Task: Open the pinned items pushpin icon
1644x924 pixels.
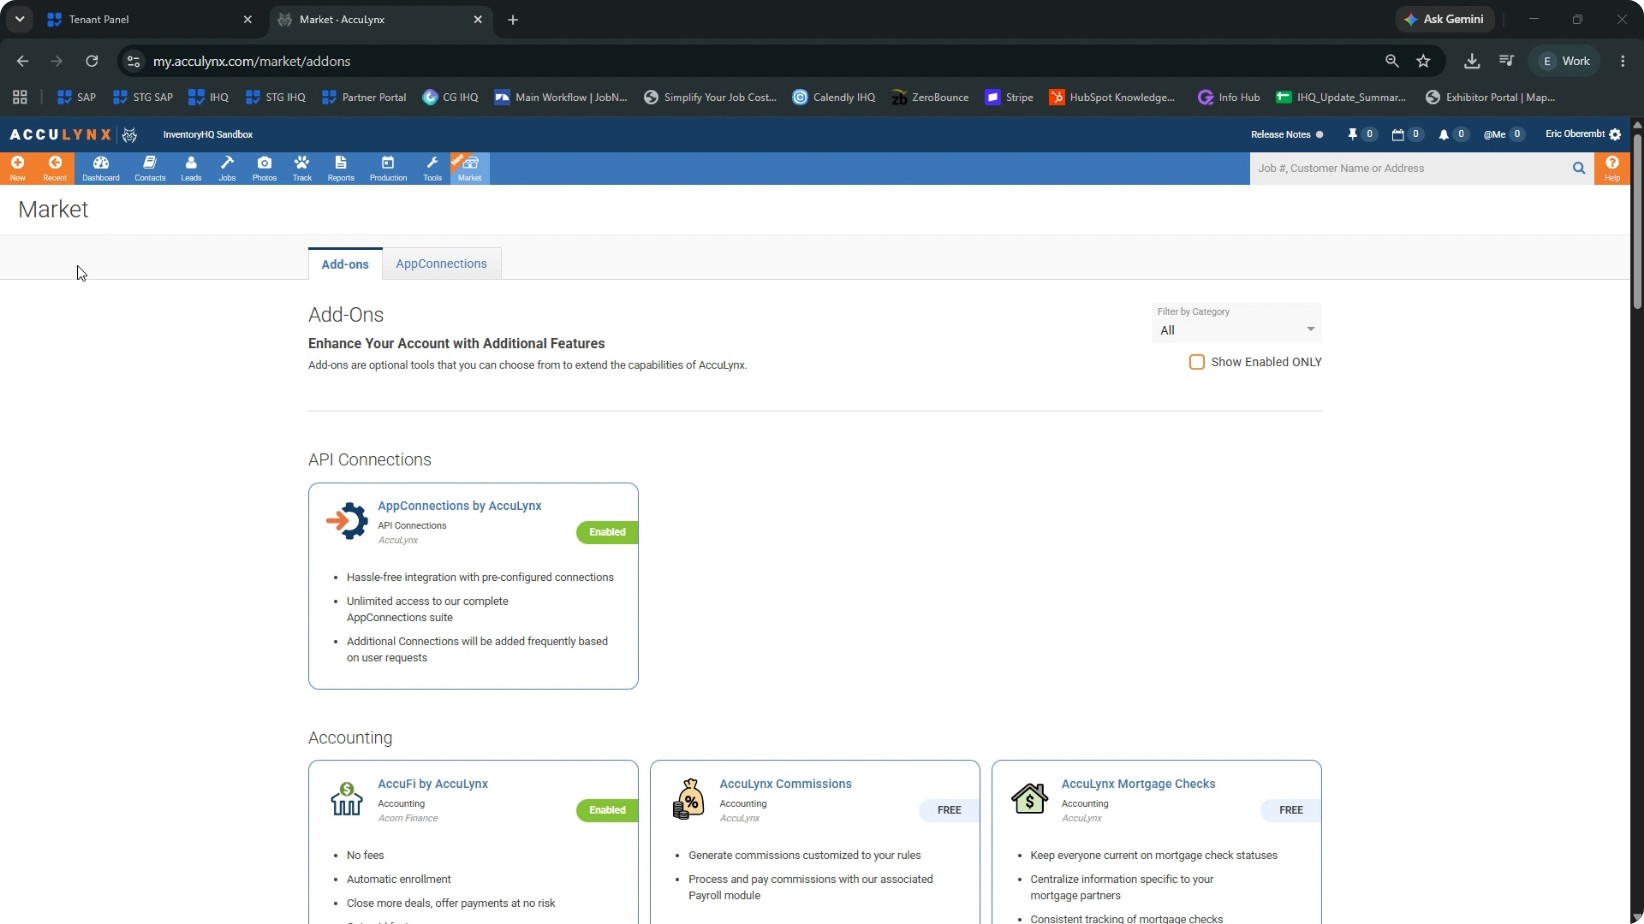Action: click(1352, 134)
